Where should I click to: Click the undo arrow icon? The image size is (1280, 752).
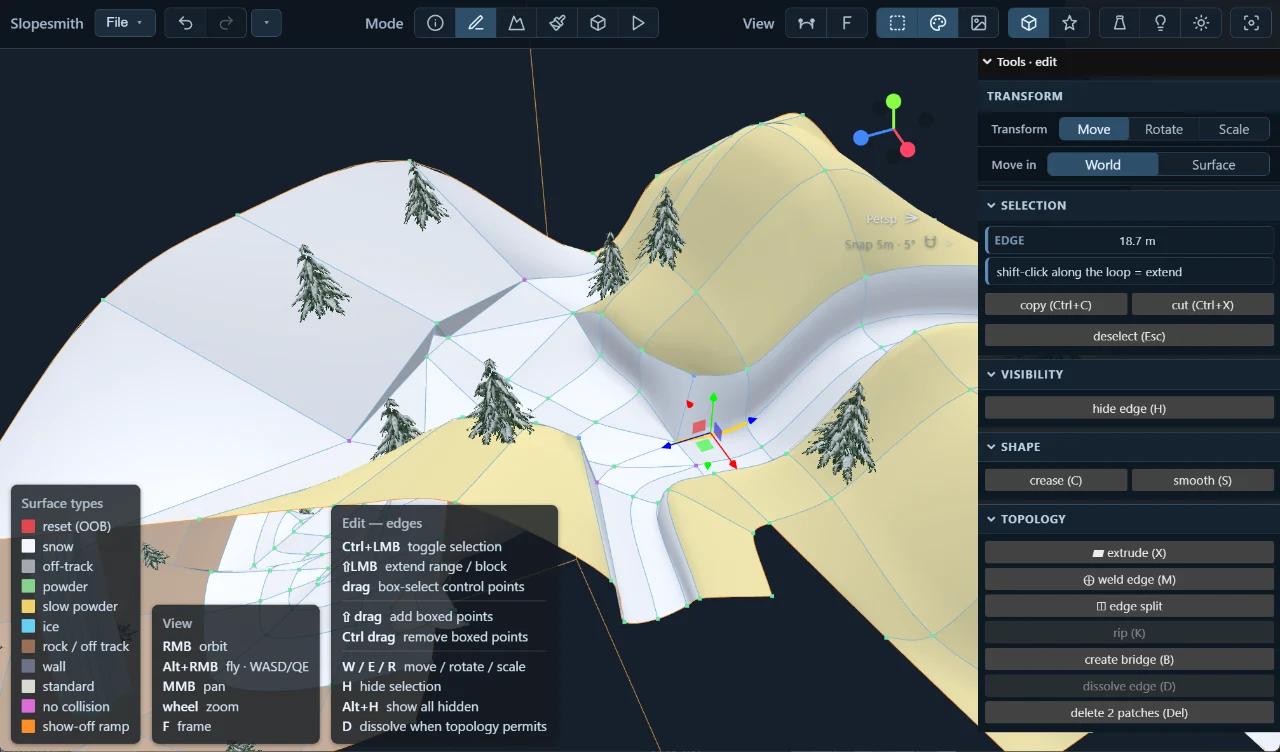pyautogui.click(x=185, y=23)
